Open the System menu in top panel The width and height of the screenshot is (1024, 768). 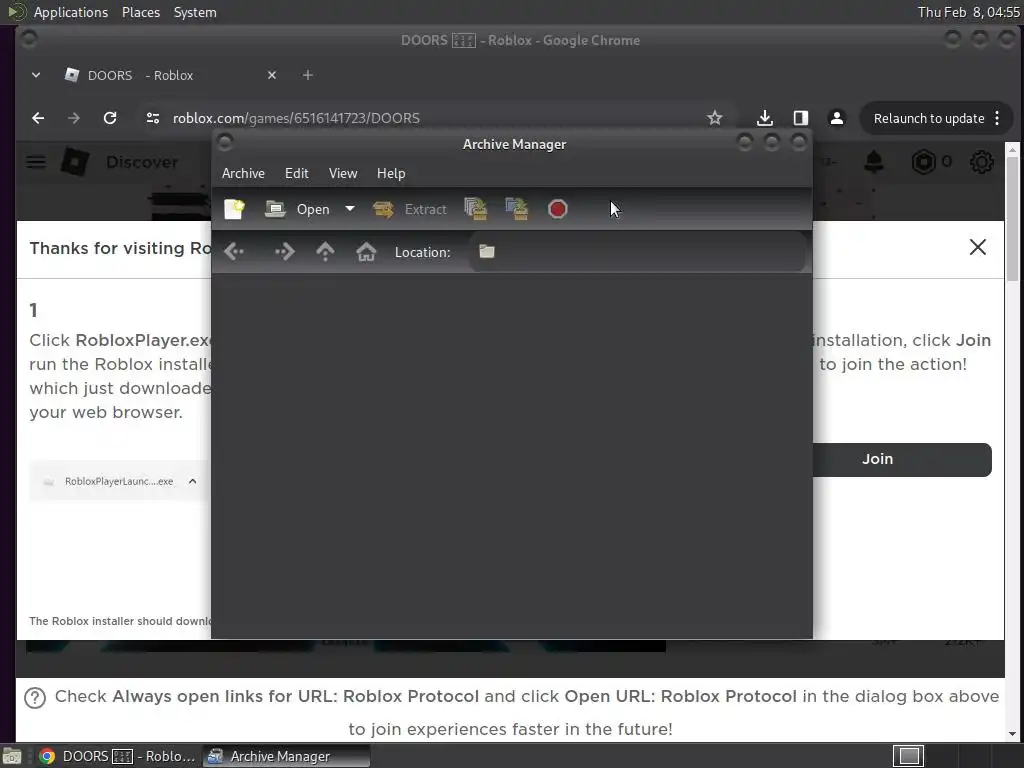pos(195,12)
